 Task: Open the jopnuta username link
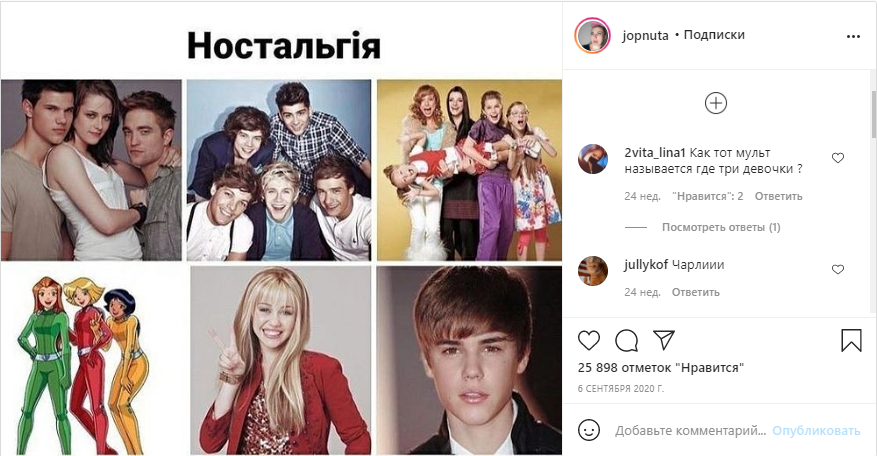pos(645,35)
